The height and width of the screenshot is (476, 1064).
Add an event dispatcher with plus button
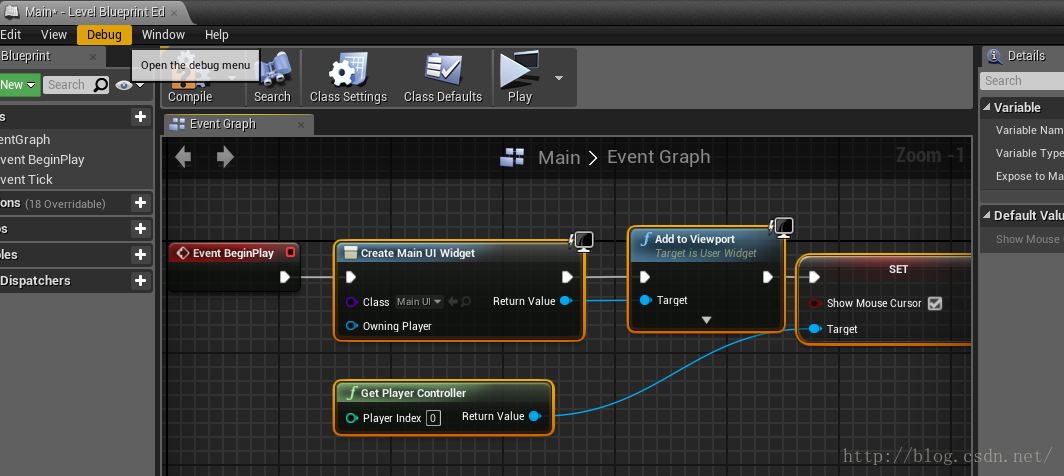(x=140, y=280)
